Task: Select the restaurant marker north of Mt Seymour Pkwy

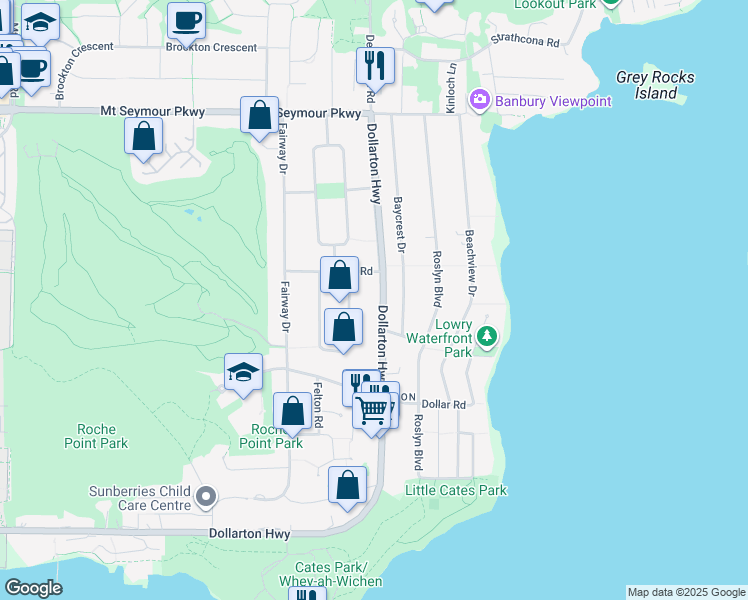Action: click(375, 66)
